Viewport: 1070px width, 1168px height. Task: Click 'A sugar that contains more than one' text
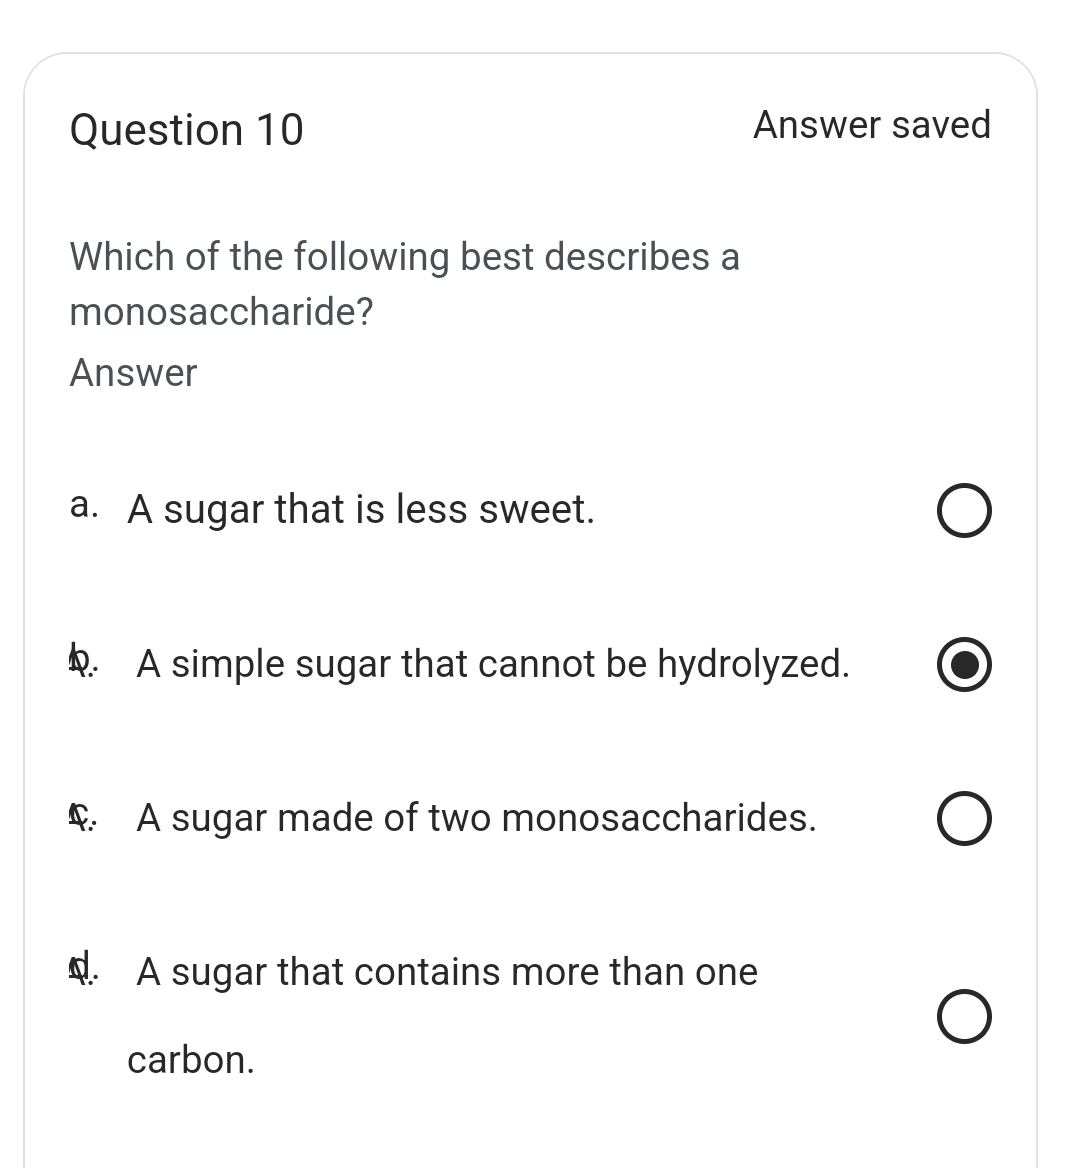click(447, 972)
